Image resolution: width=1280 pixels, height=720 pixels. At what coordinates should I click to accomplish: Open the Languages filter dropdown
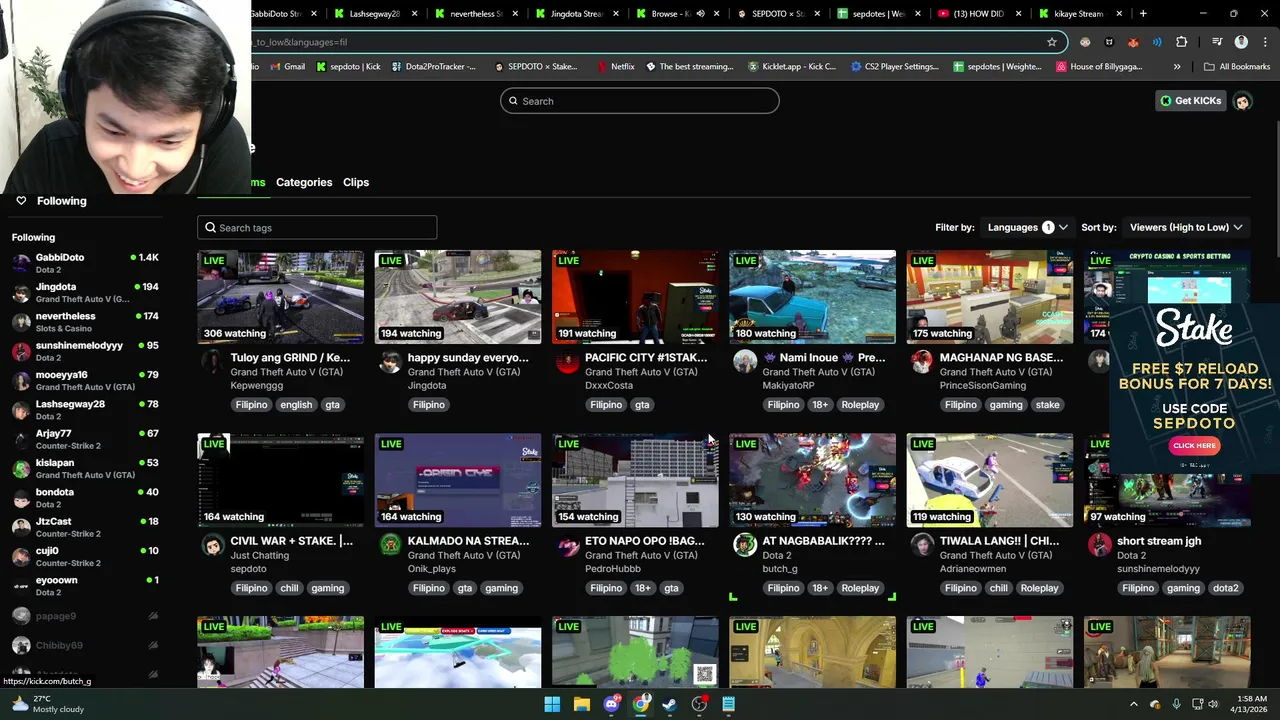[x=1028, y=227]
